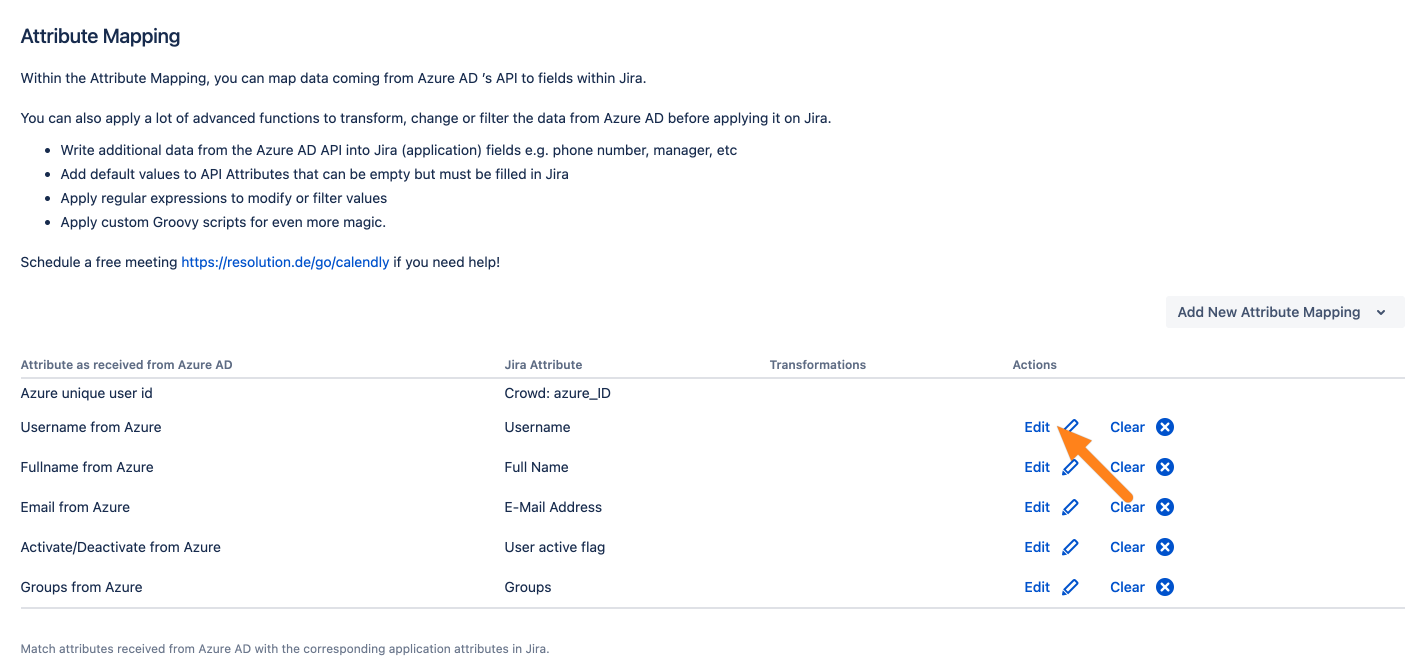Clear the Email from Azure mapping

[1127, 507]
